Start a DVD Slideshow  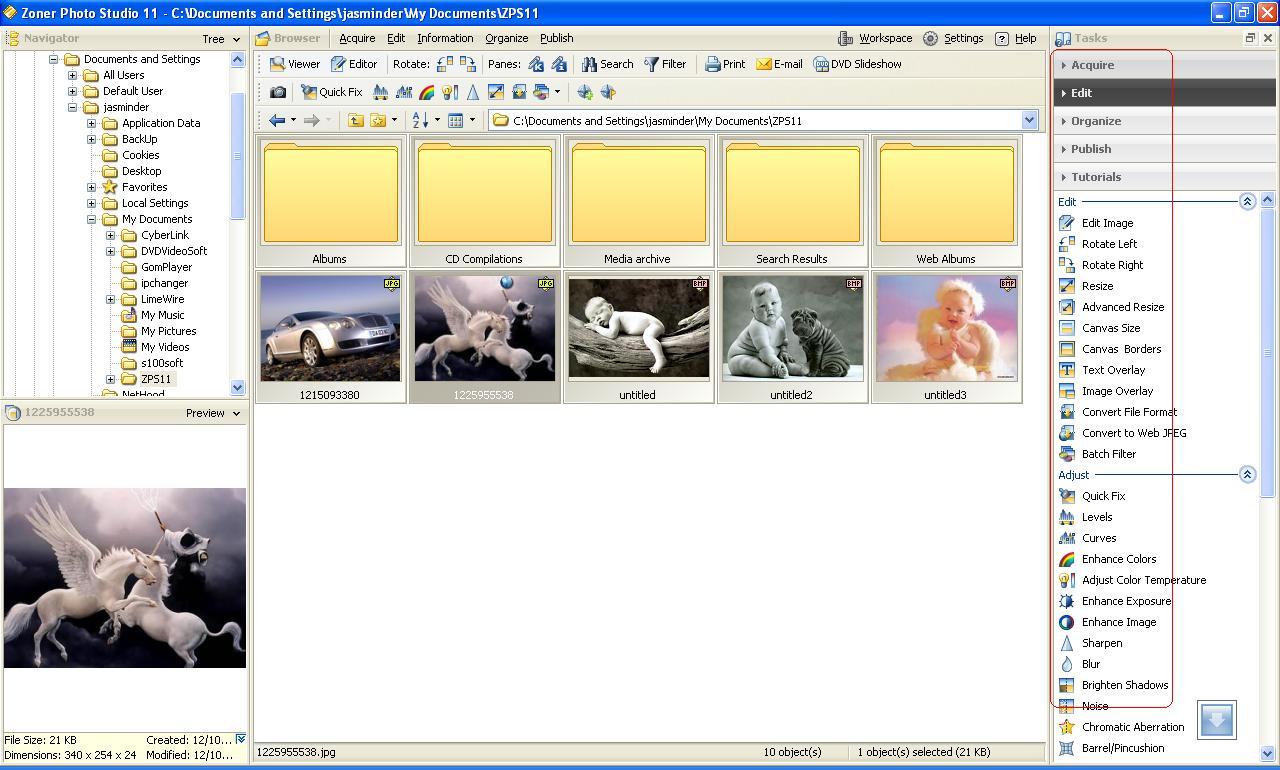(x=858, y=64)
